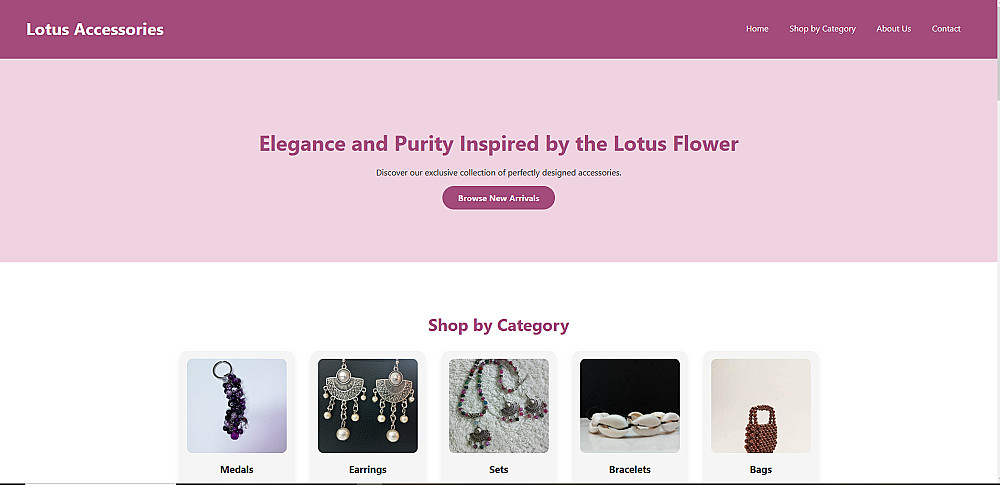This screenshot has height=485, width=1000.
Task: Click the Earrings category label
Action: [x=368, y=469]
